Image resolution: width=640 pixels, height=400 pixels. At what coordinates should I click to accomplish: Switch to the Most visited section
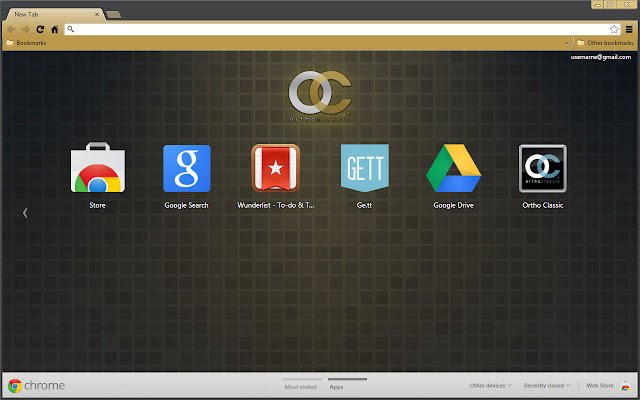[x=300, y=387]
